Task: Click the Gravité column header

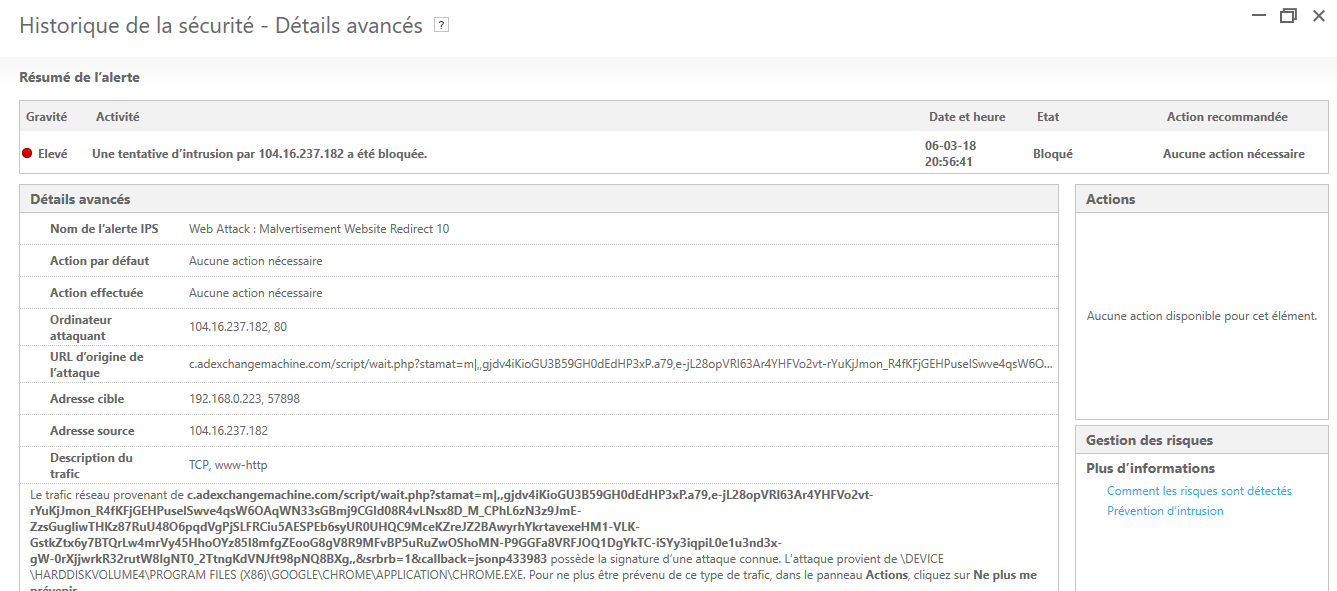Action: click(x=46, y=117)
